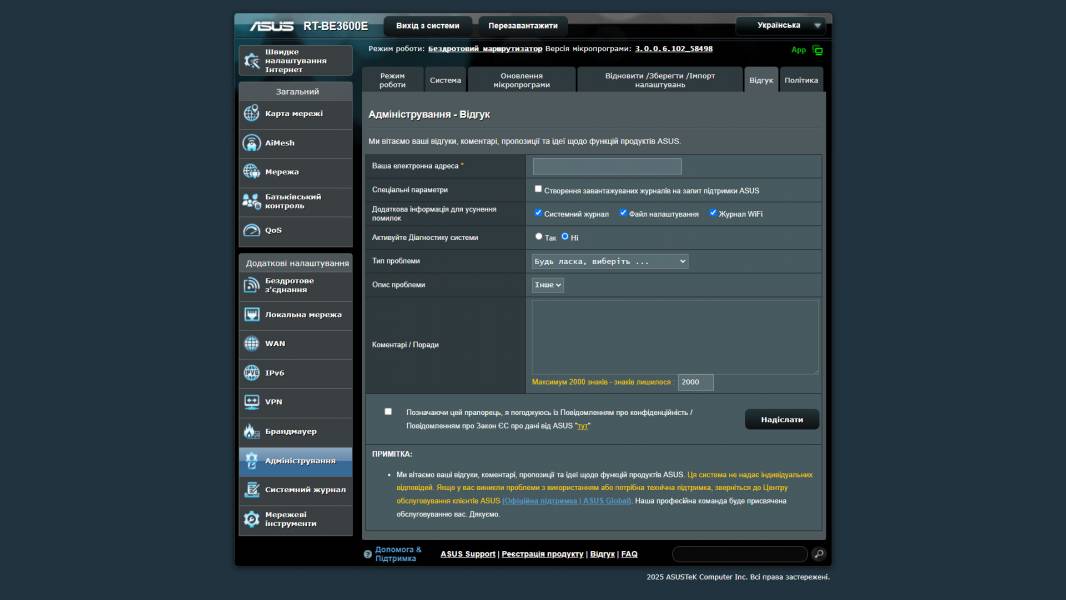Open AiMesh menu item text
This screenshot has height=600, width=1066.
click(x=279, y=143)
